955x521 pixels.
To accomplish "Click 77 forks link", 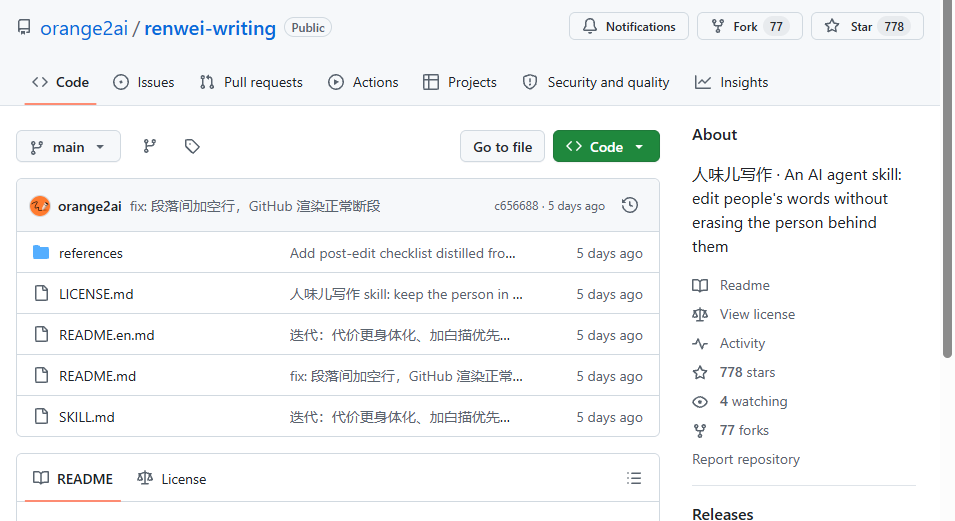I will click(x=744, y=430).
